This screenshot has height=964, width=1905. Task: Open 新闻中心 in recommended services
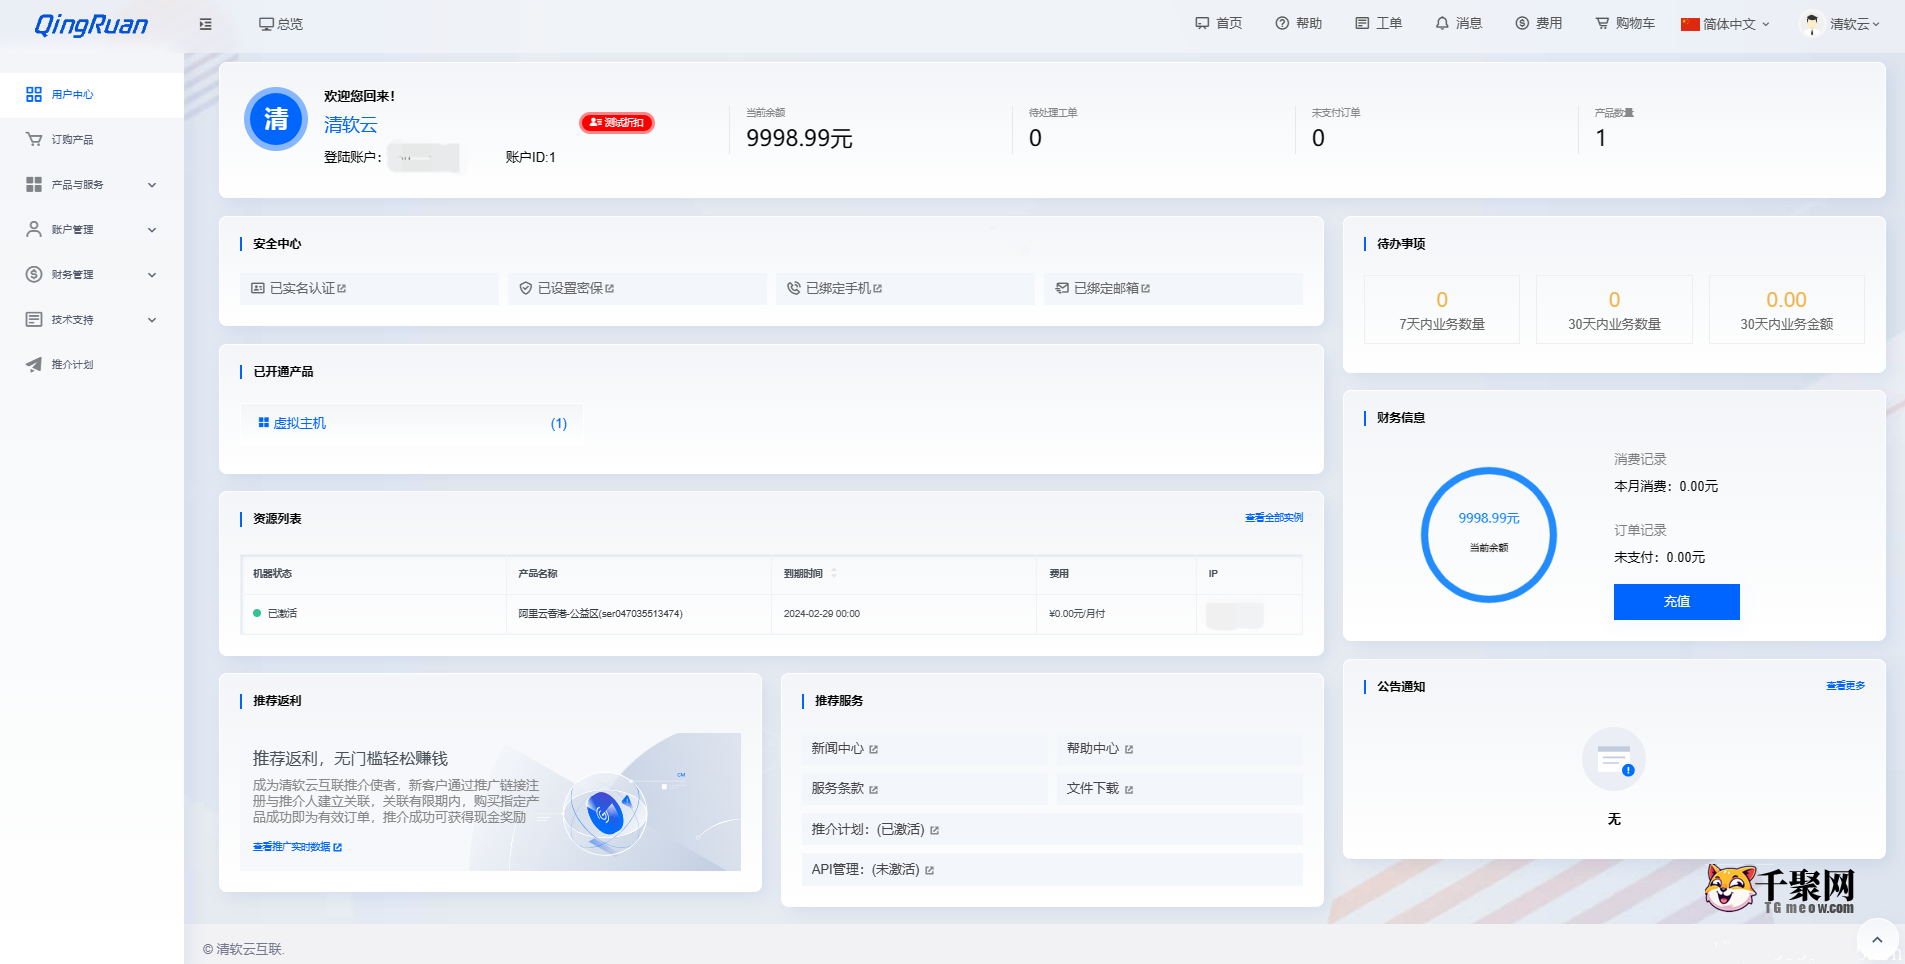tap(925, 748)
